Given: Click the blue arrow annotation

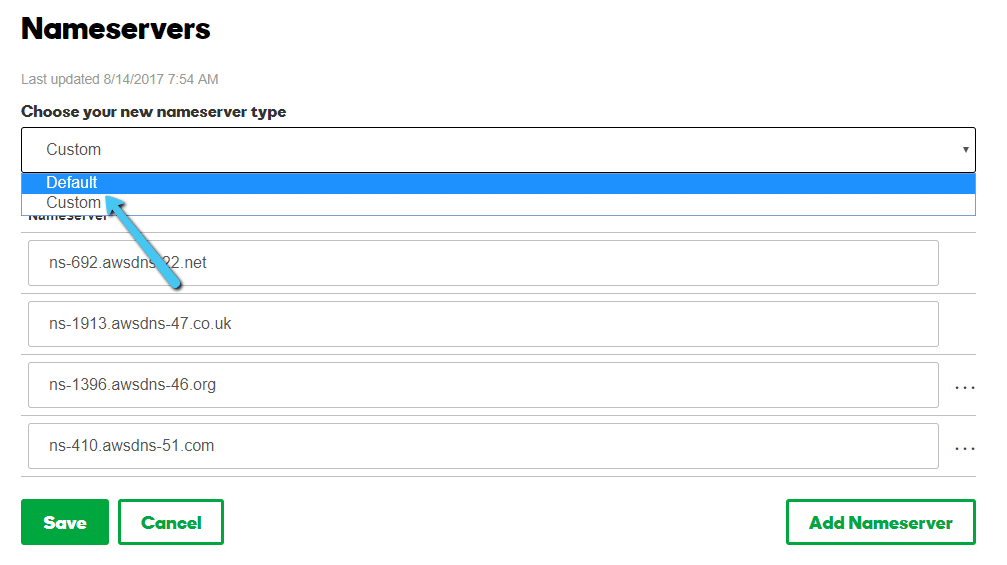Looking at the screenshot, I should (144, 243).
